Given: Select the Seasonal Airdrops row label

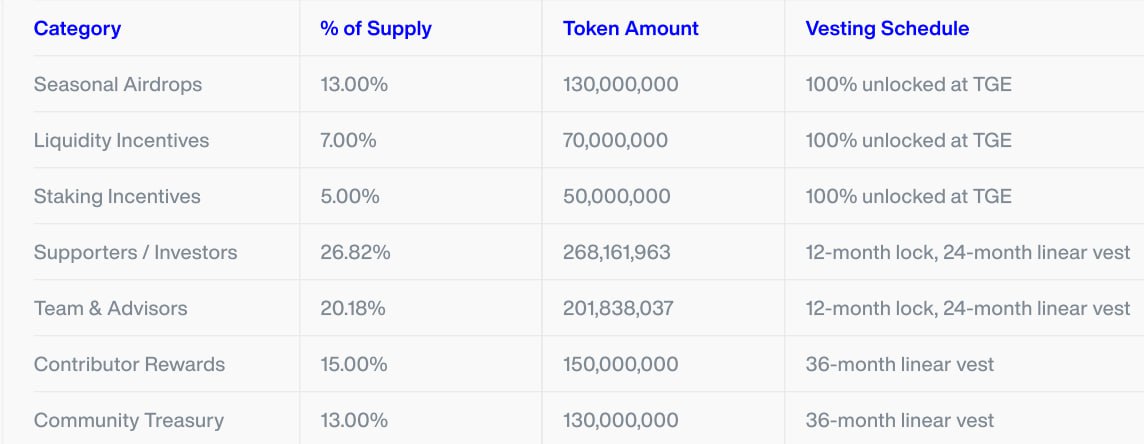Looking at the screenshot, I should 117,85.
